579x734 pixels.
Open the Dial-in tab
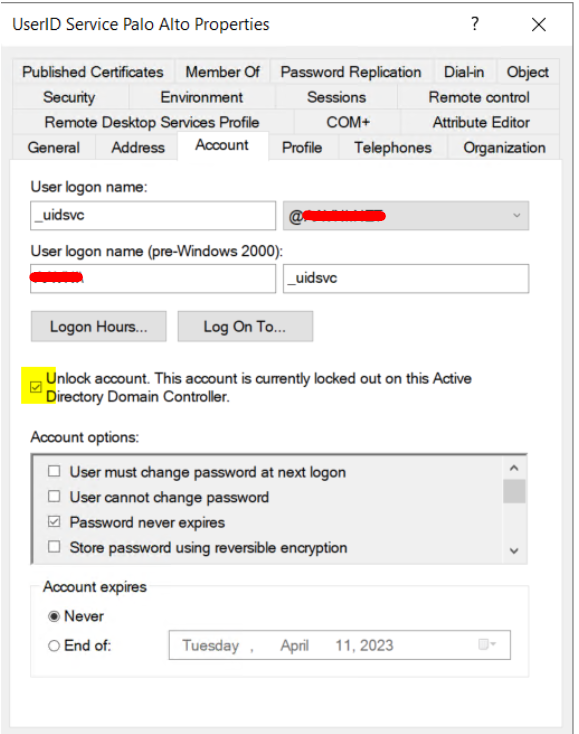[464, 72]
